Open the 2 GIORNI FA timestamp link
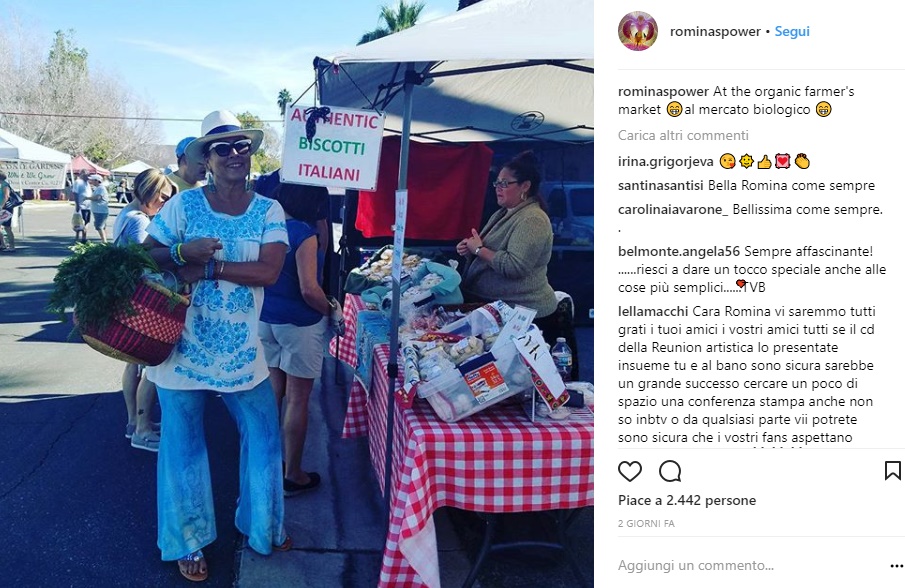The image size is (905, 588). 646,524
